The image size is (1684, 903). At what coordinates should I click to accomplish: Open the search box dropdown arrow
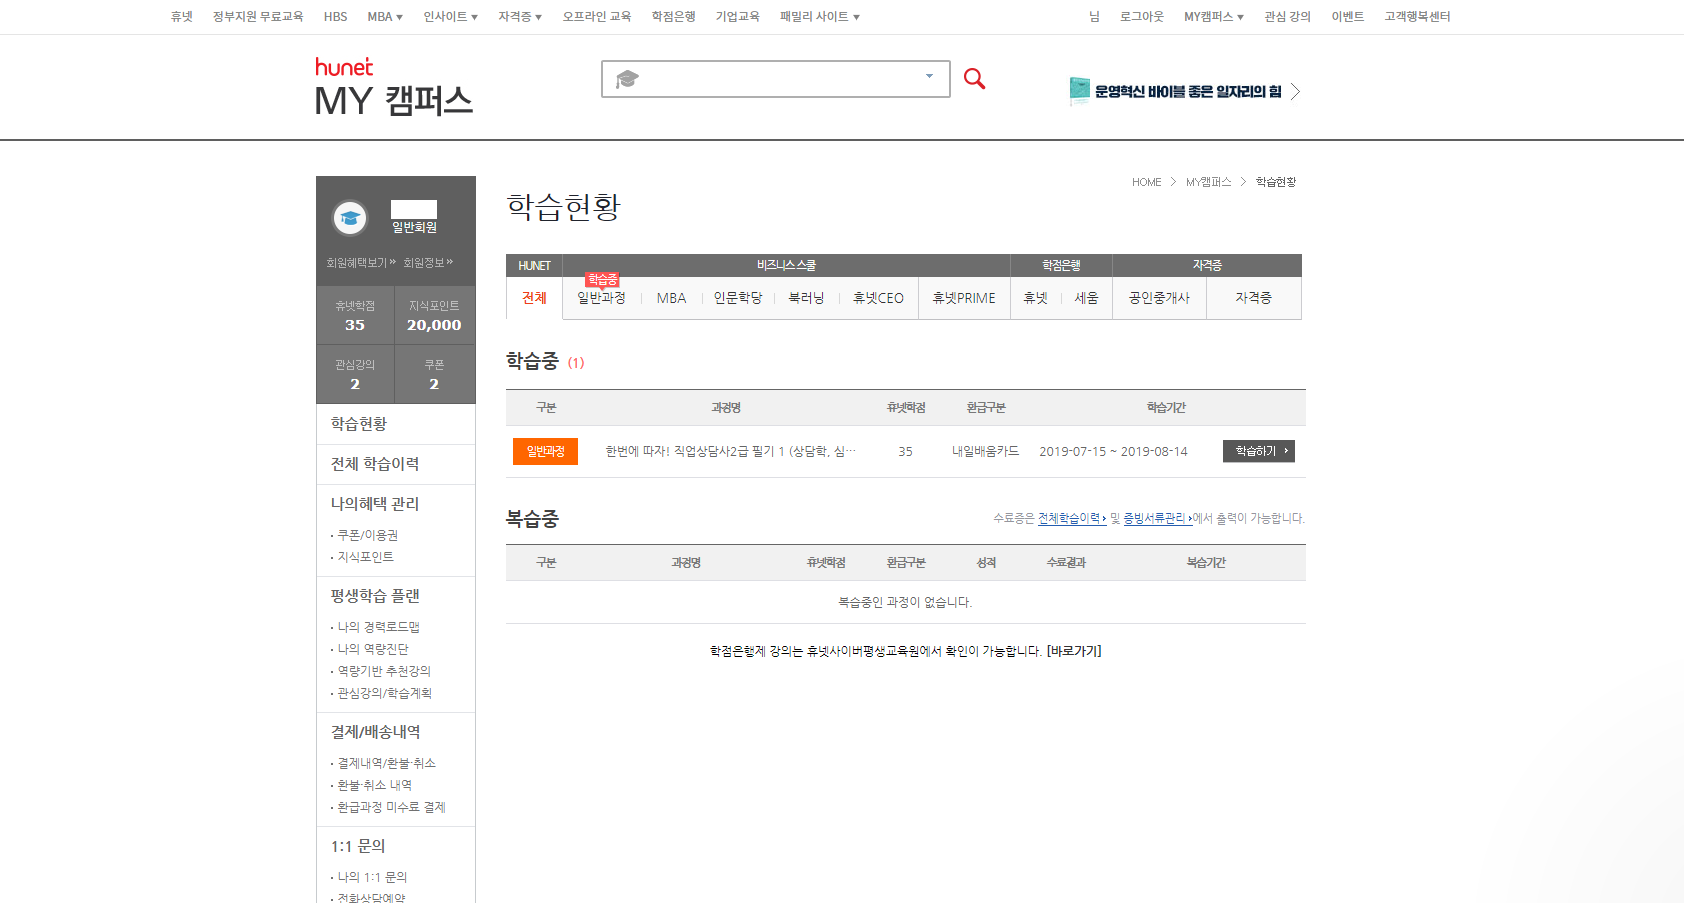pyautogui.click(x=929, y=76)
